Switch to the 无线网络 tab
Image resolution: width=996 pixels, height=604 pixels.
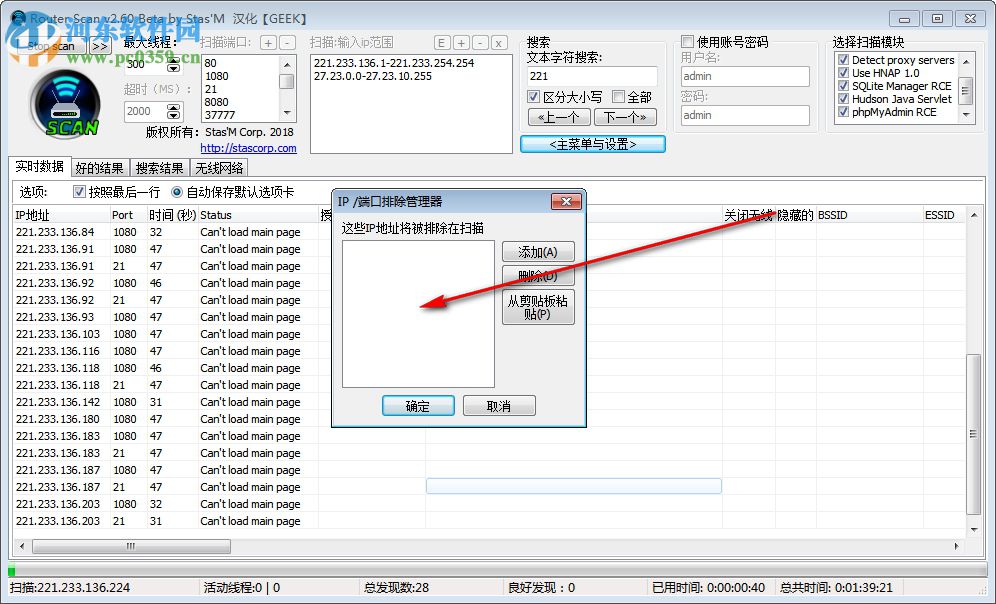tap(220, 168)
